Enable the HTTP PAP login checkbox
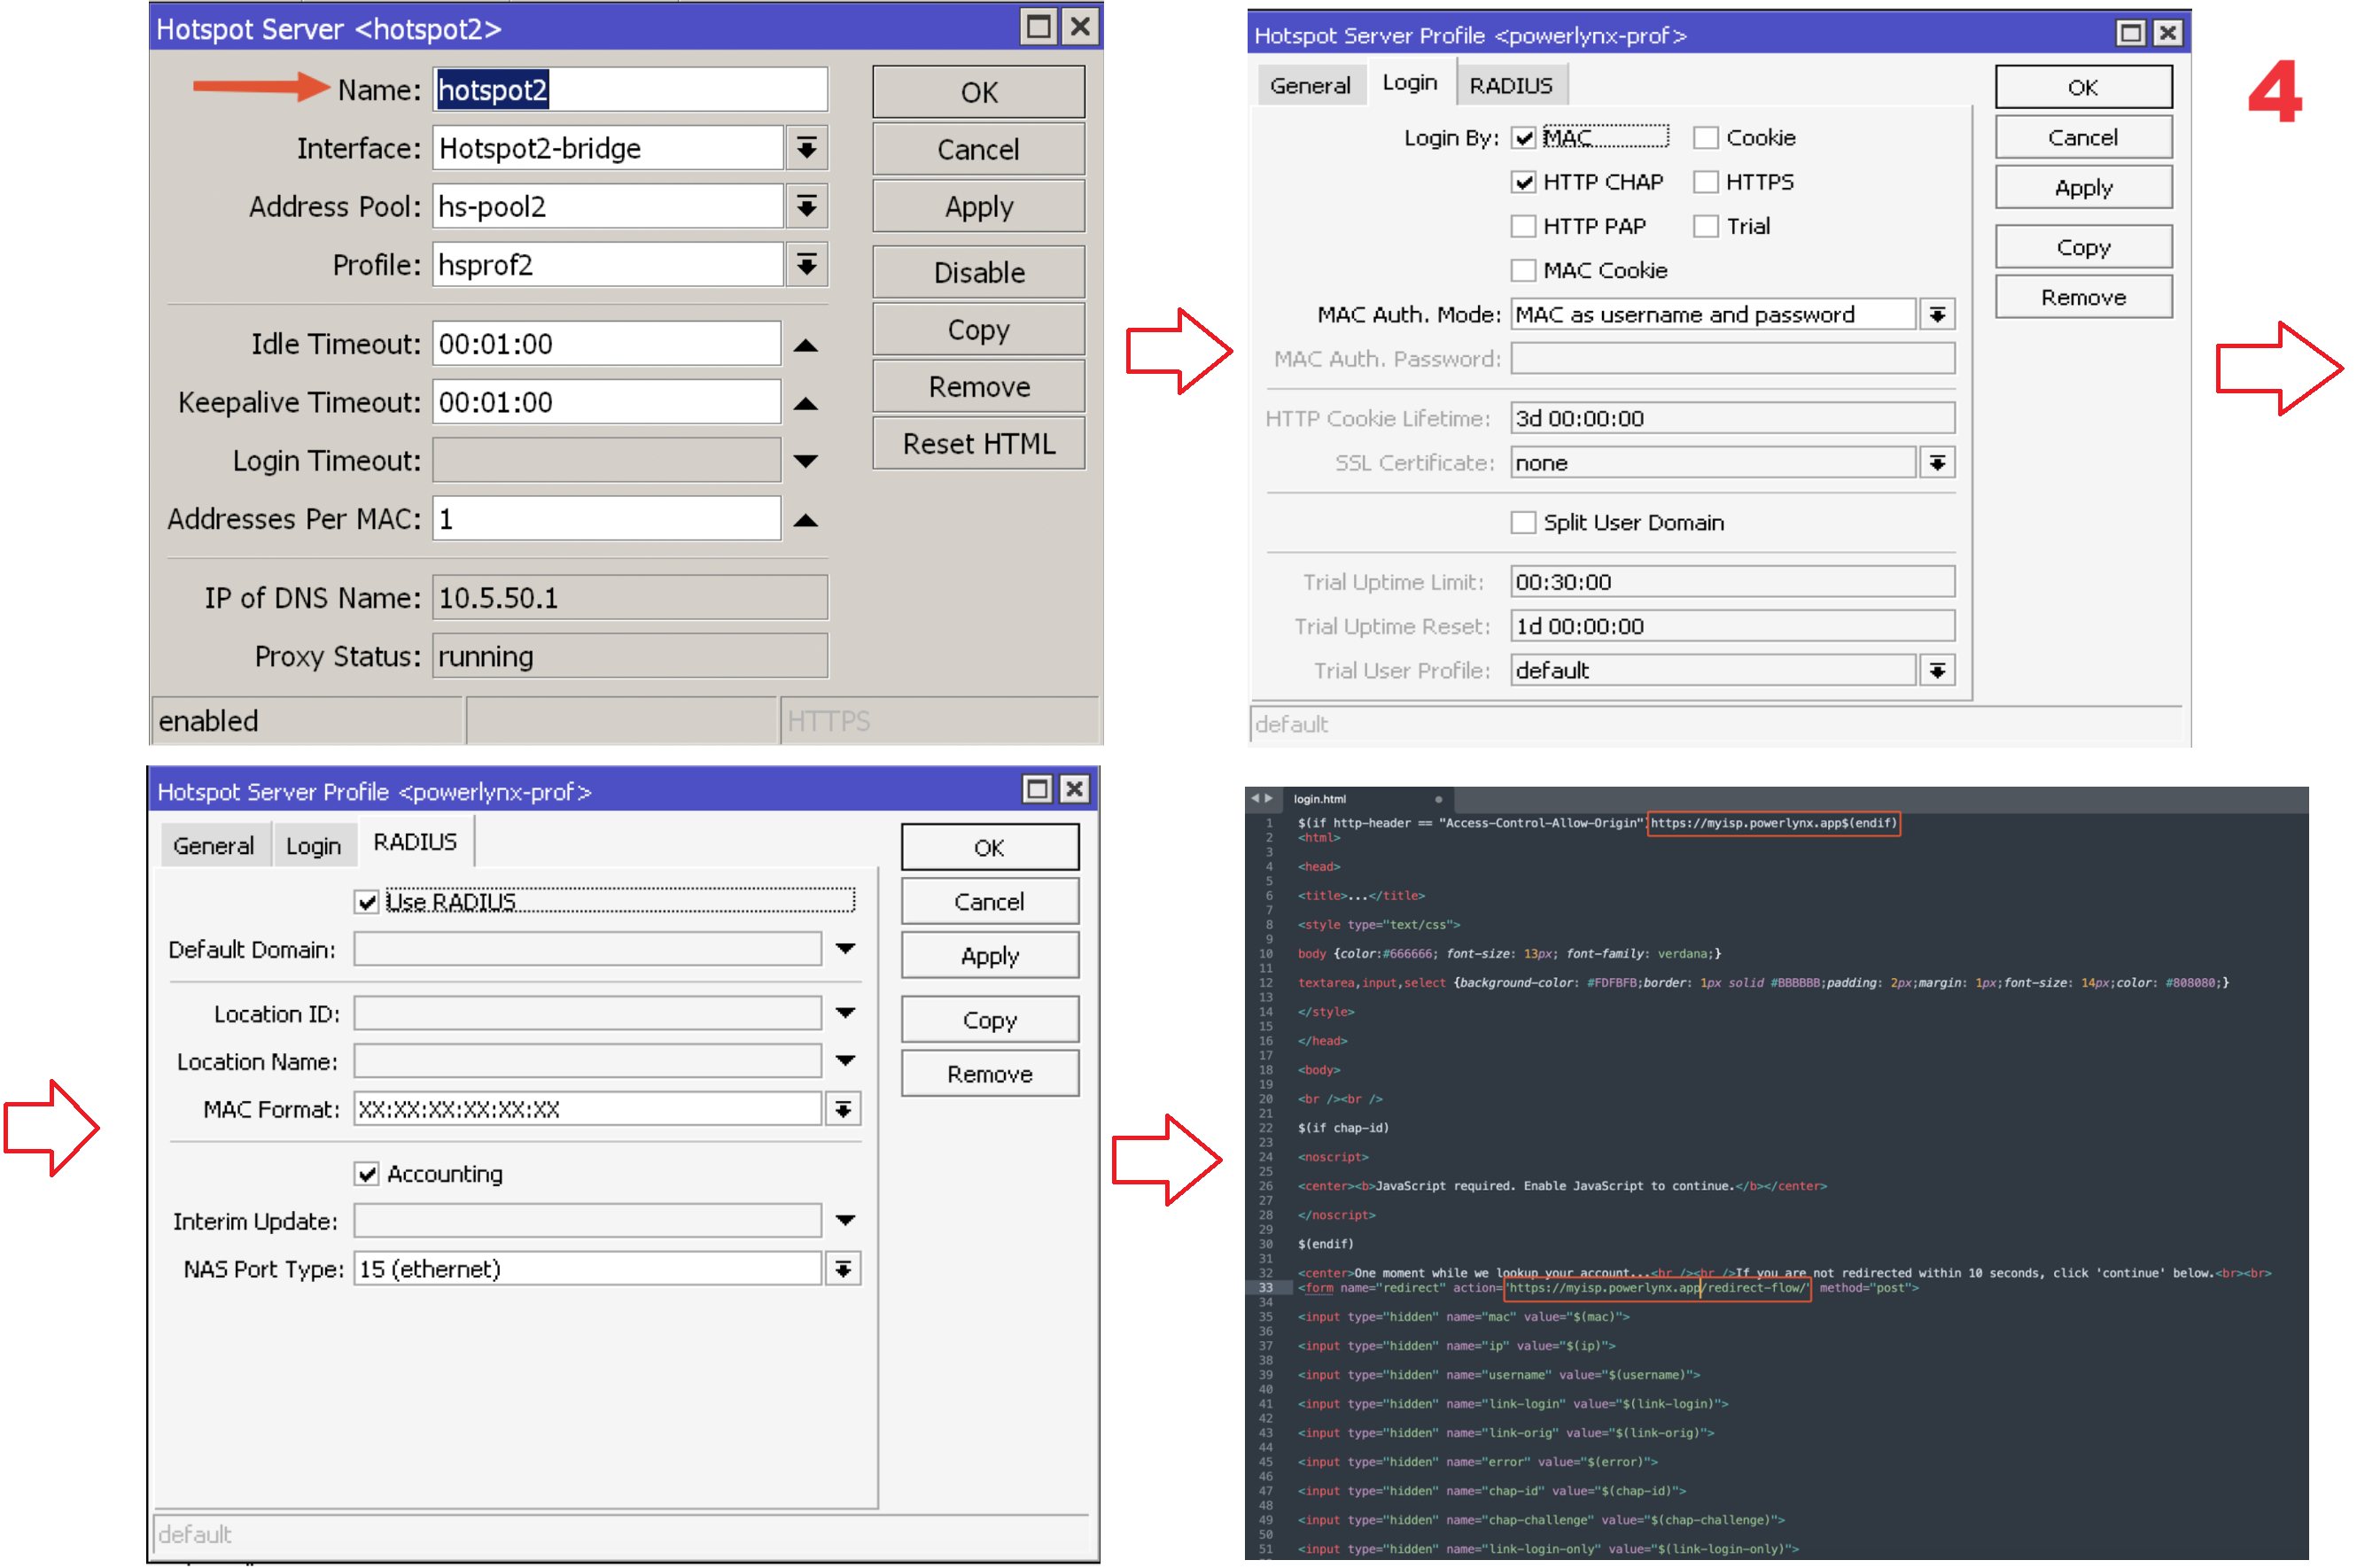 point(1523,227)
